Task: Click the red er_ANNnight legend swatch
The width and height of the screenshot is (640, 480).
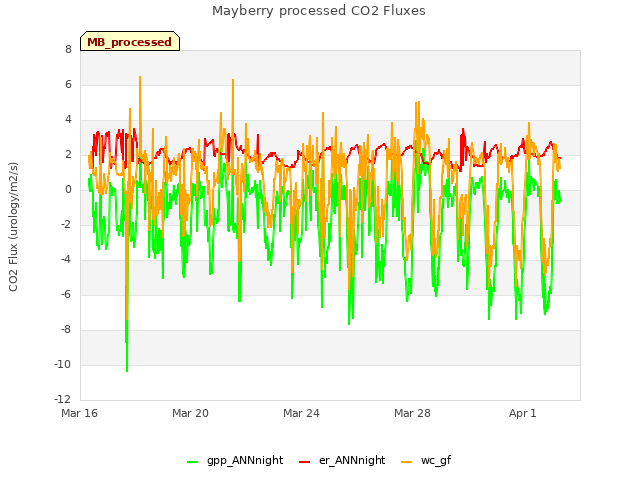Action: coord(304,462)
